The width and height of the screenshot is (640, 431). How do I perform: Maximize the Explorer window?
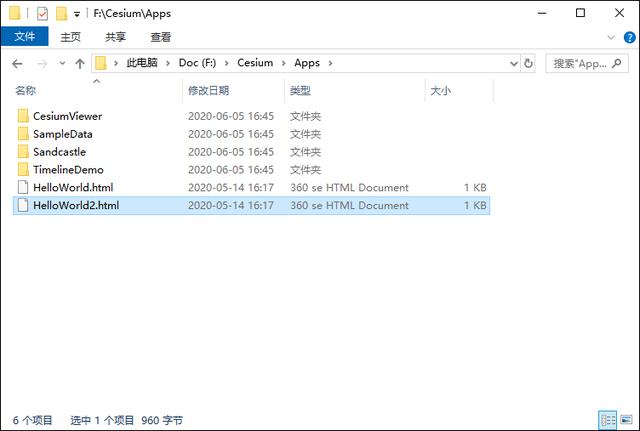coord(580,13)
